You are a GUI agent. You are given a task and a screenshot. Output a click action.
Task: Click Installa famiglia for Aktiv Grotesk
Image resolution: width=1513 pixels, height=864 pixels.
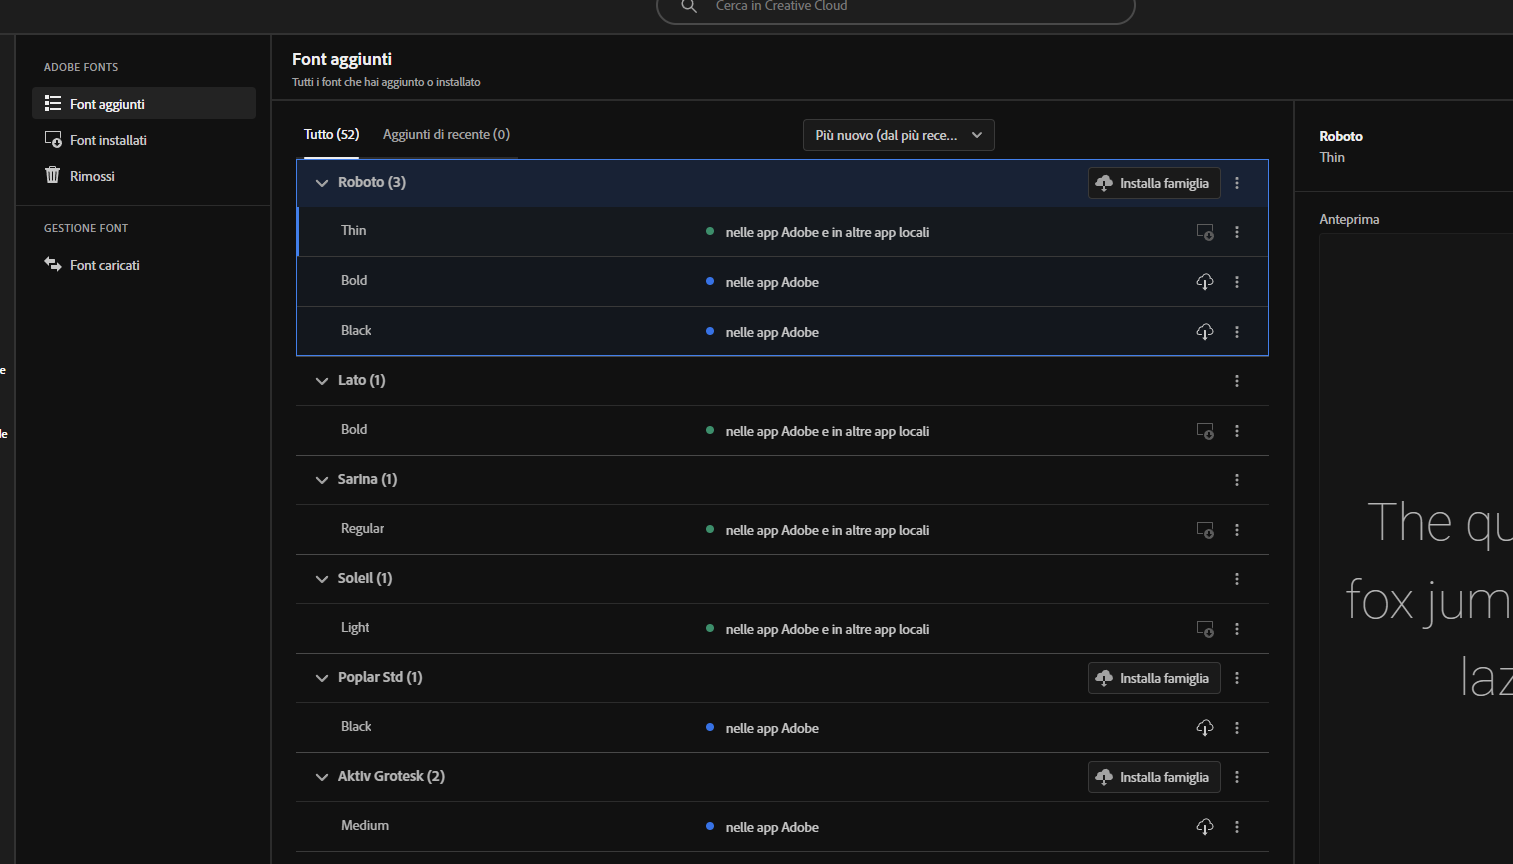[1154, 777]
